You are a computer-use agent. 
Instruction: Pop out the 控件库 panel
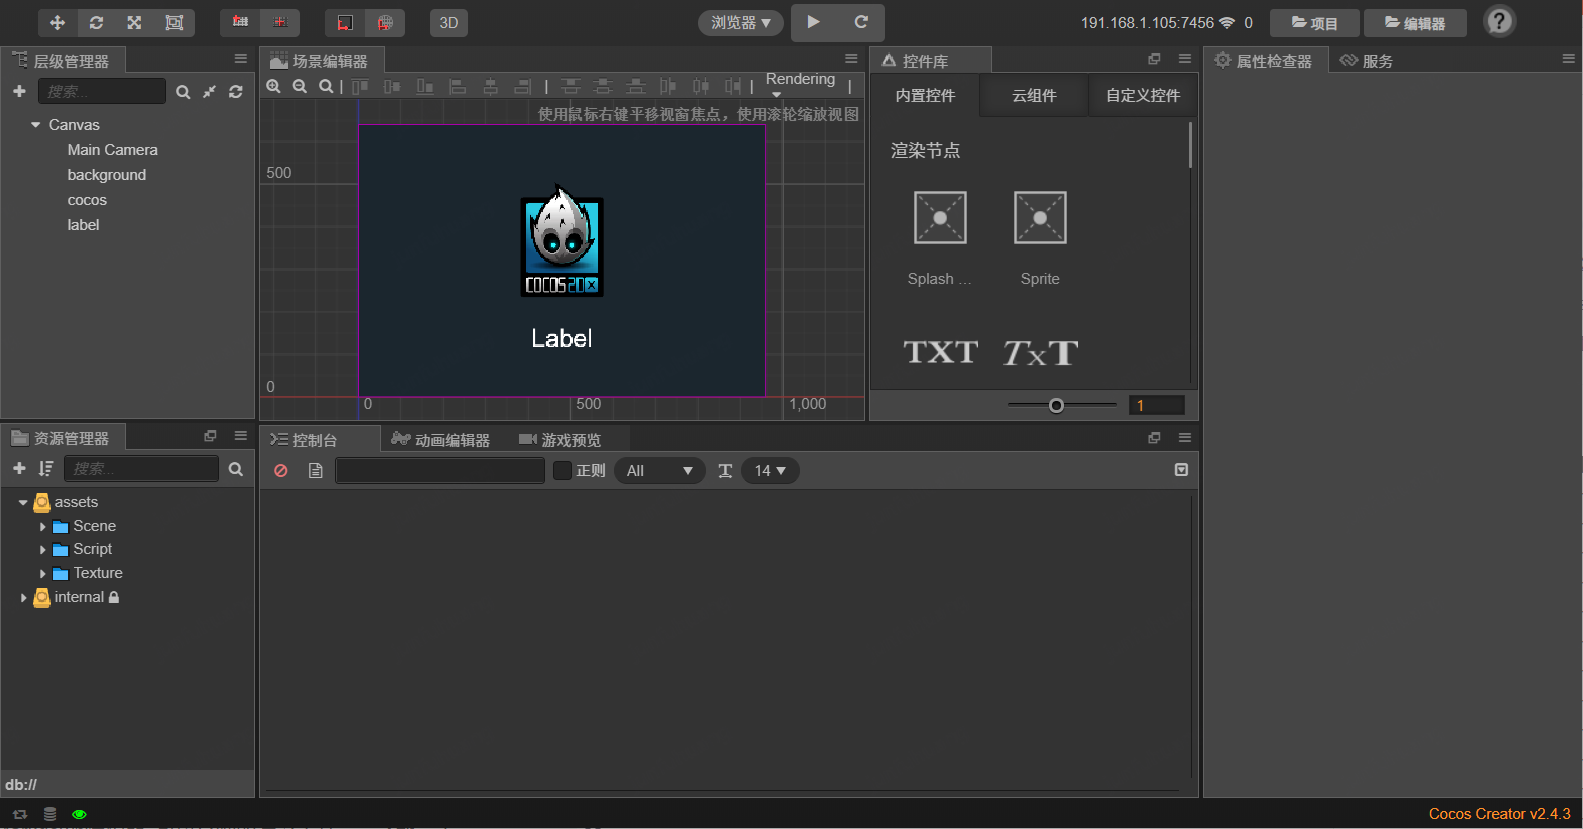click(x=1154, y=59)
